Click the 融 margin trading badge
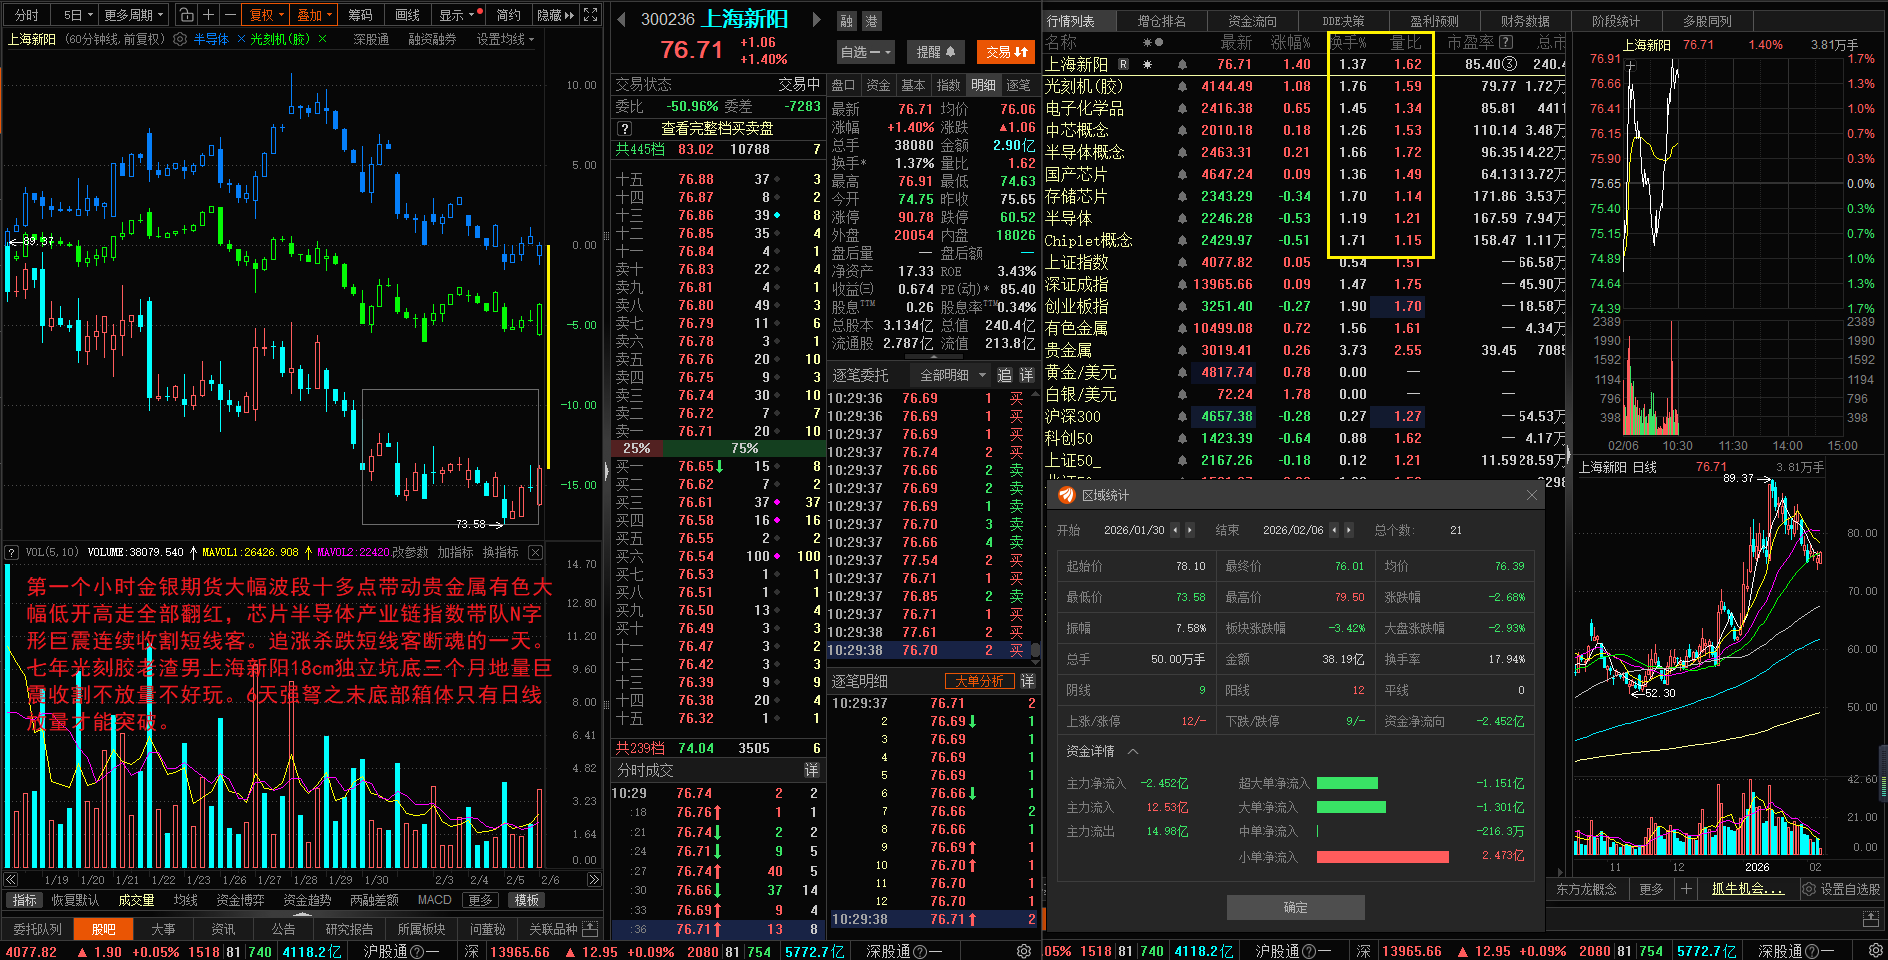Image resolution: width=1888 pixels, height=960 pixels. [x=847, y=21]
